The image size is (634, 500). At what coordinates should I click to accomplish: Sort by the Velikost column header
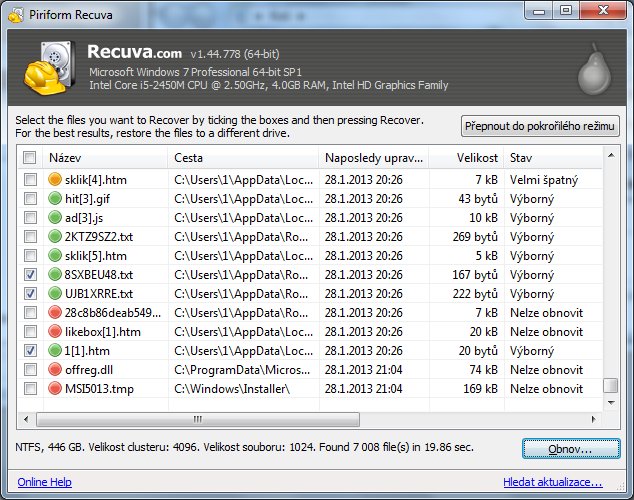point(466,157)
